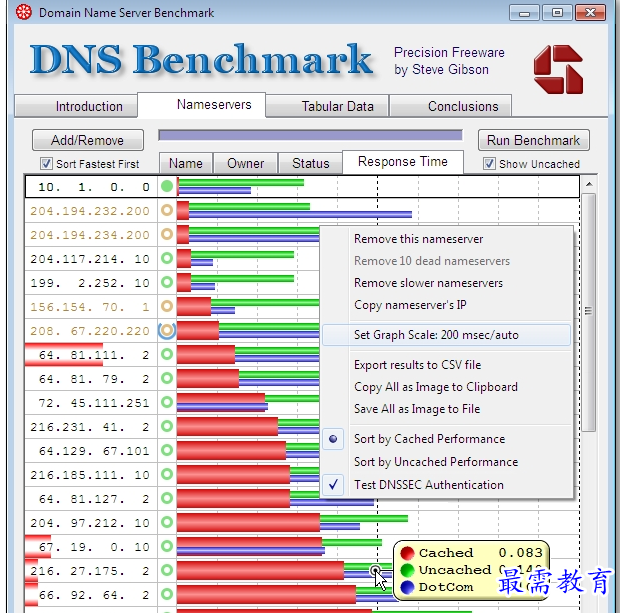Click red cached bar for 204.97.212.10
This screenshot has width=620, height=613.
248,522
